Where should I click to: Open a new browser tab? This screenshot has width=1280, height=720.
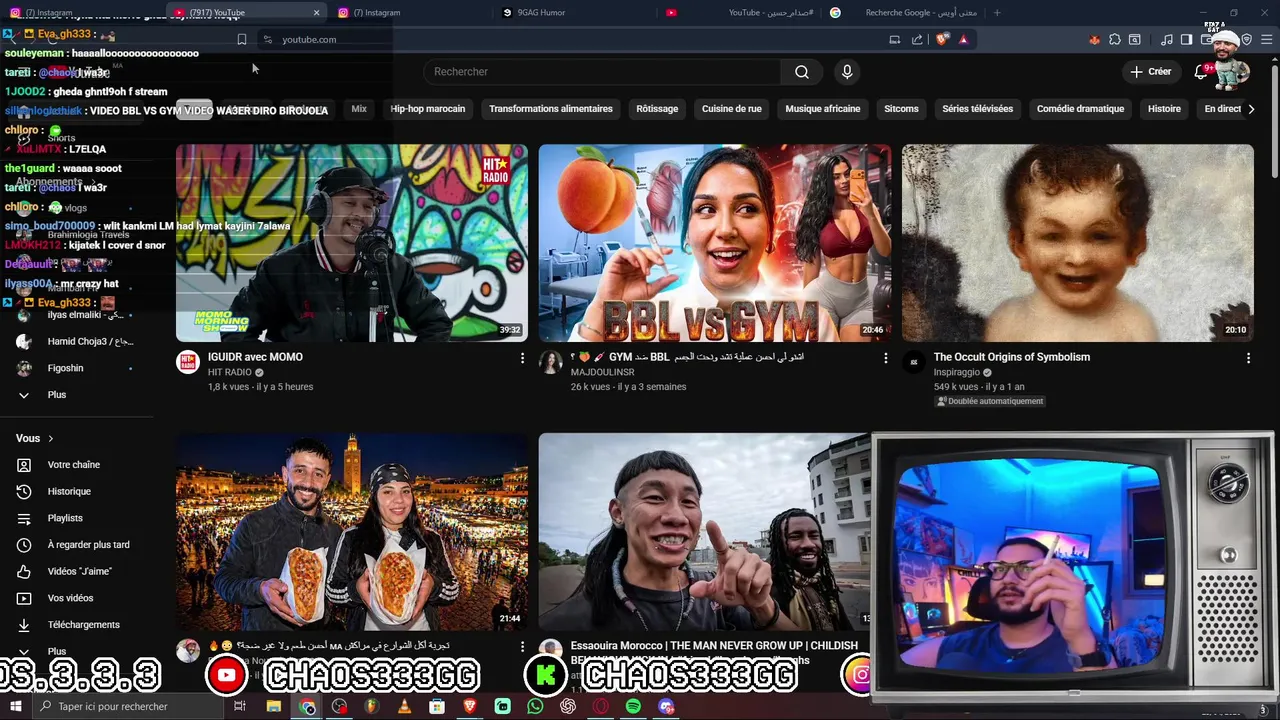[x=998, y=13]
